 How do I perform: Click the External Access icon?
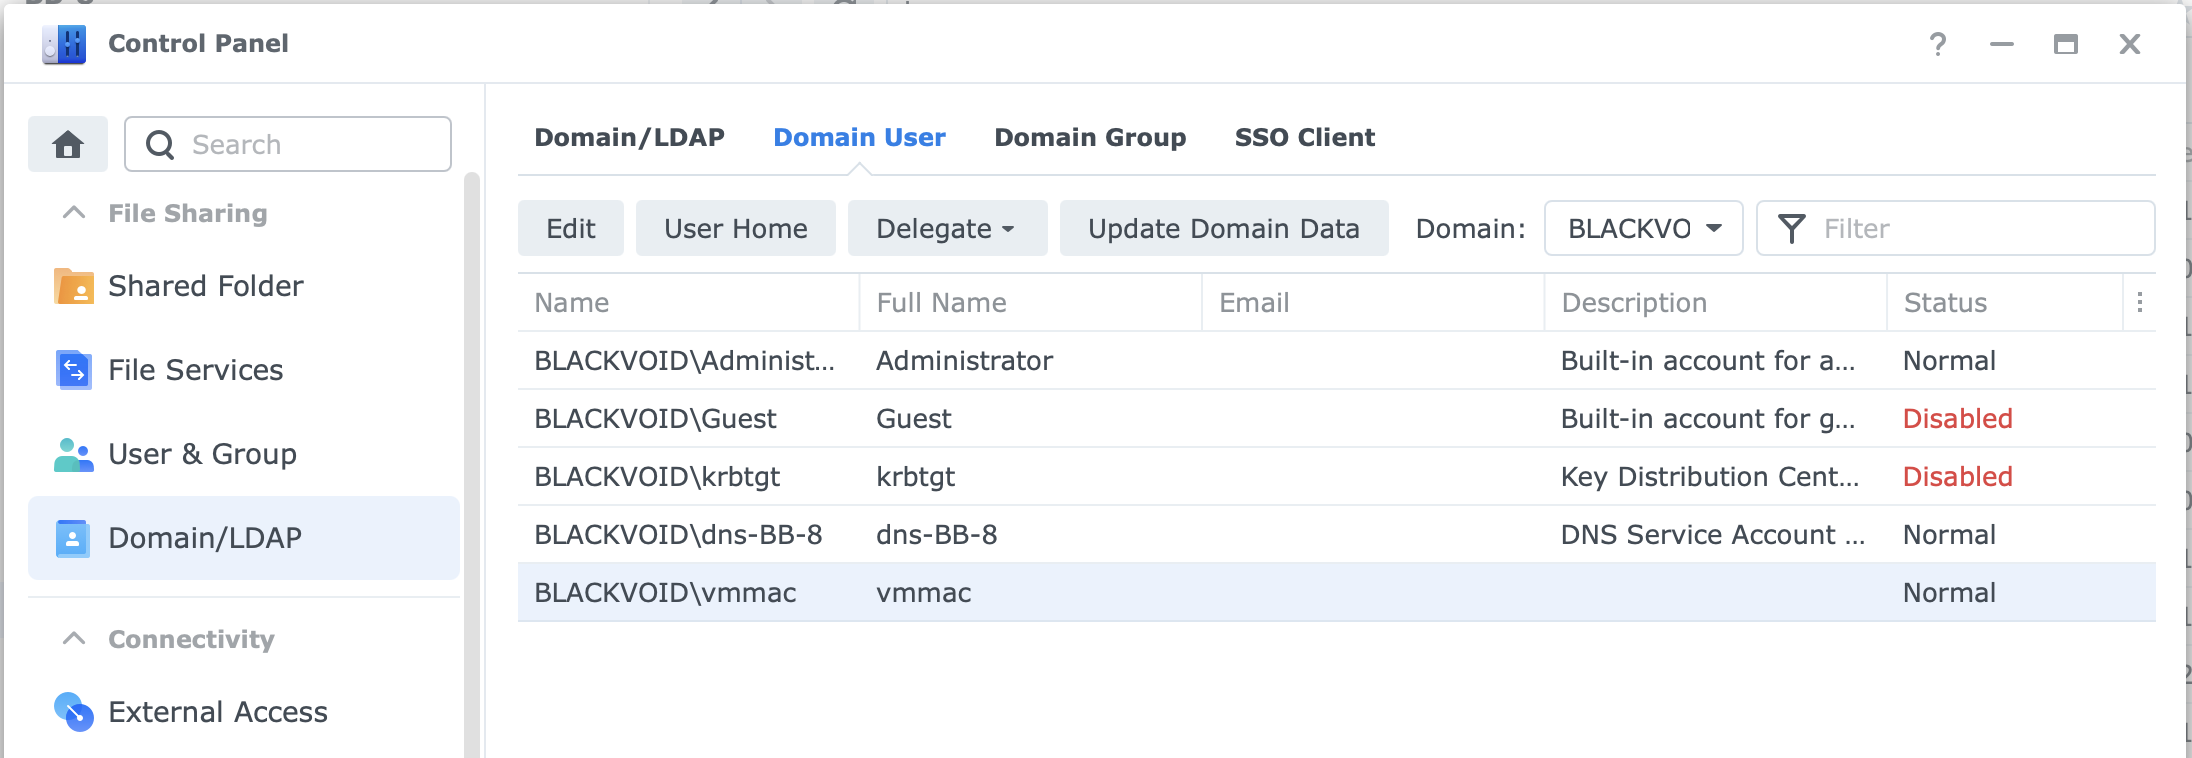click(x=73, y=712)
